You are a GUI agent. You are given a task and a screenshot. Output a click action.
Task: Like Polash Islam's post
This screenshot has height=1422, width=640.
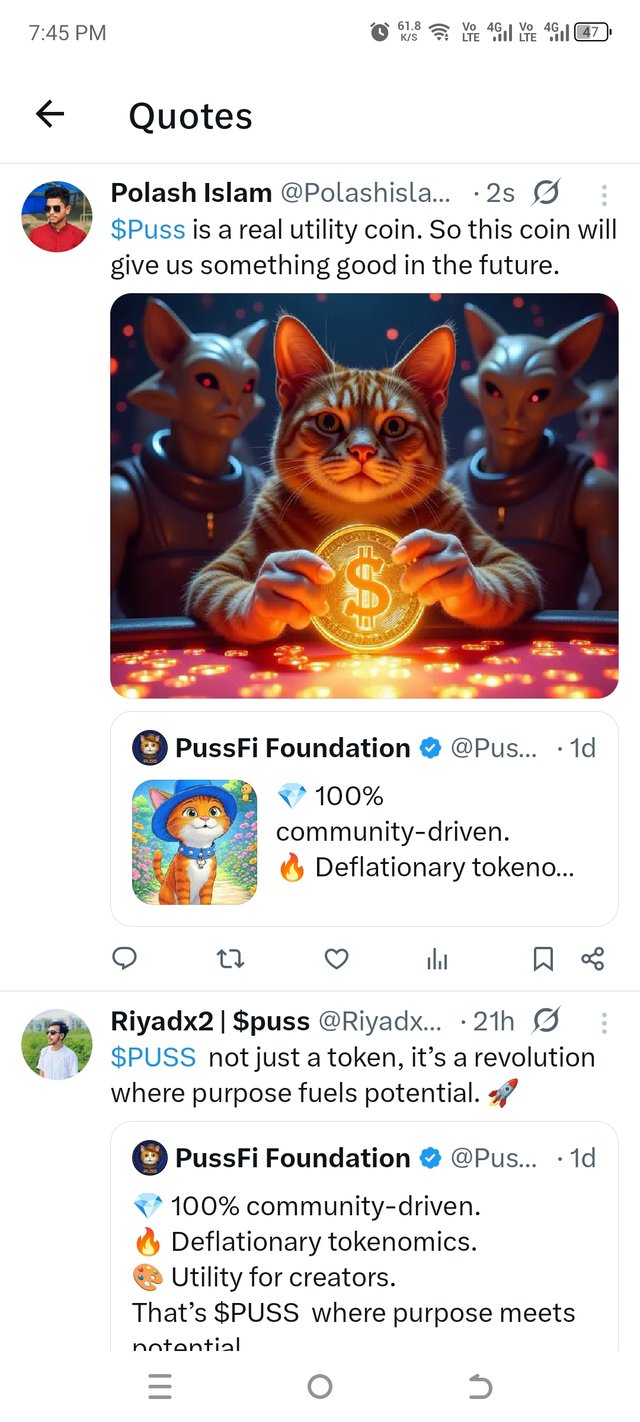pos(337,959)
